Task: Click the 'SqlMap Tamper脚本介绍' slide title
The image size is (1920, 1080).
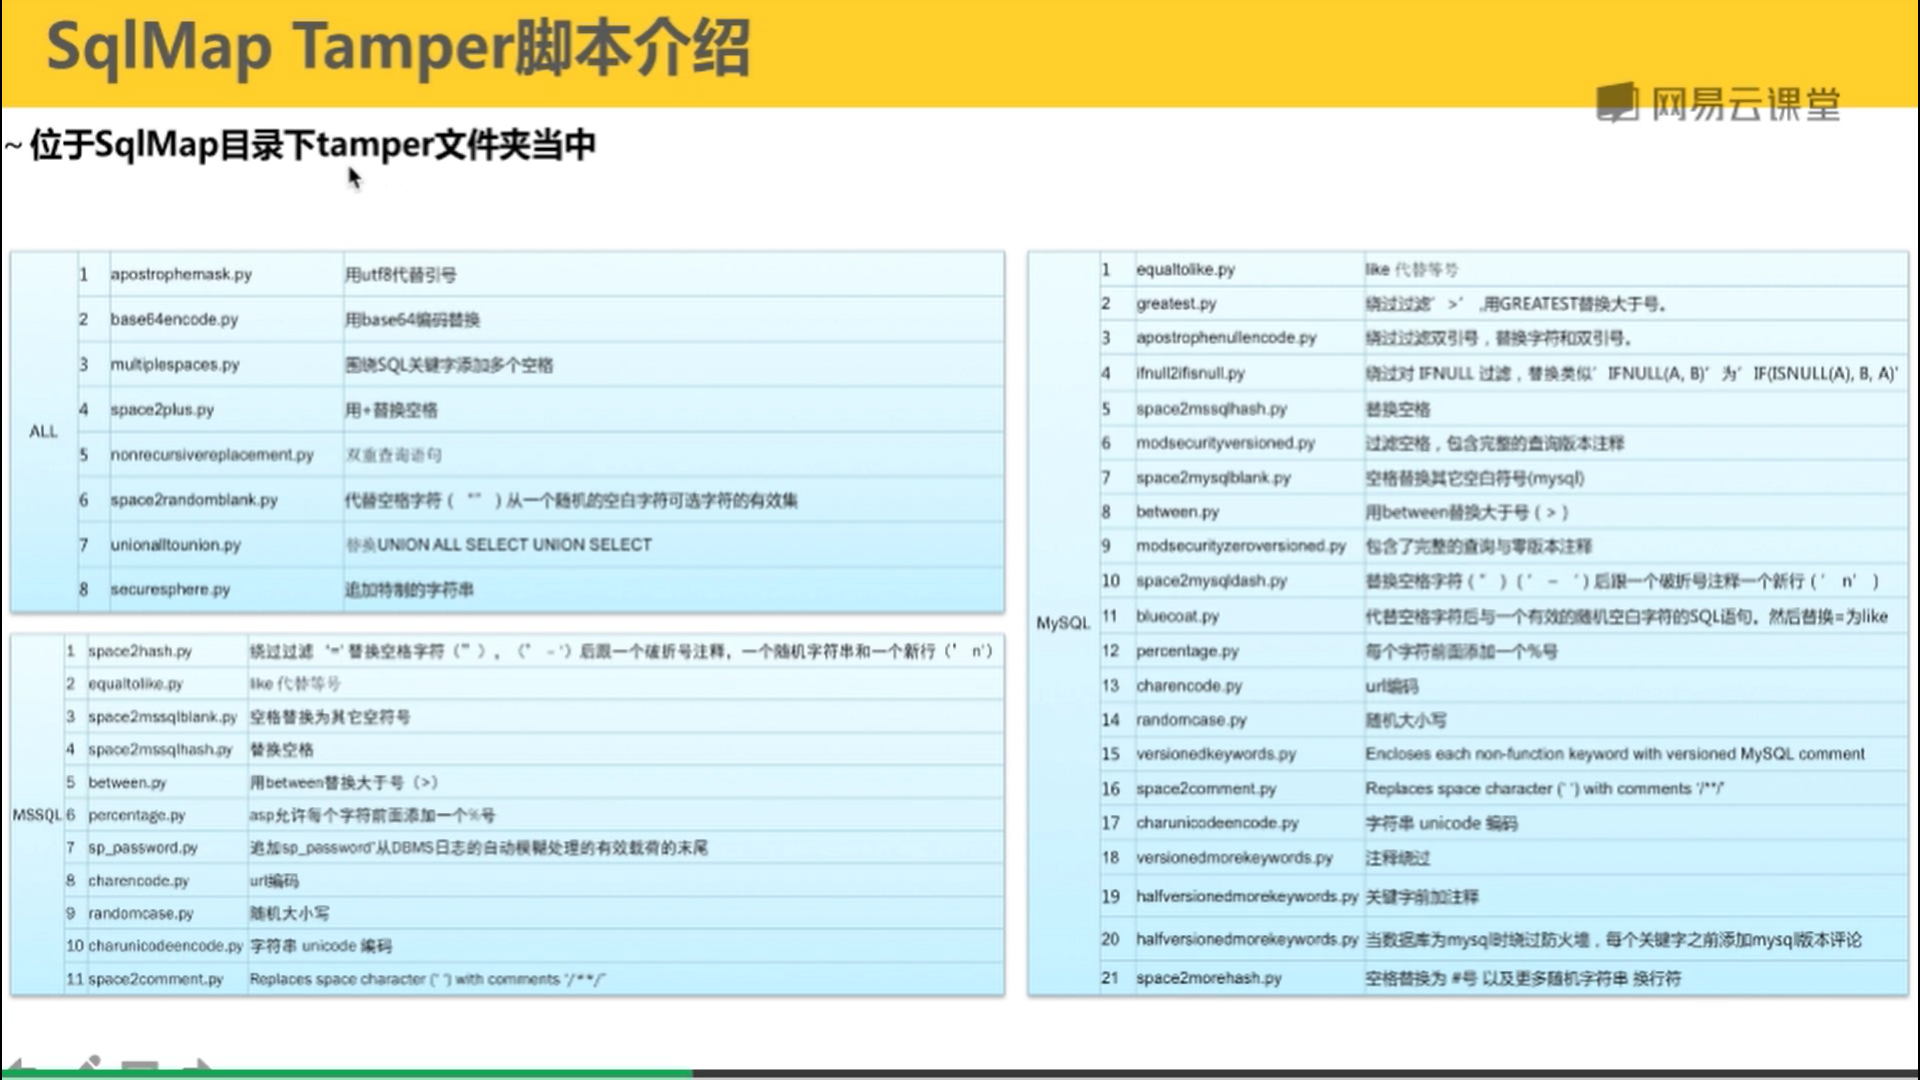Action: tap(398, 47)
